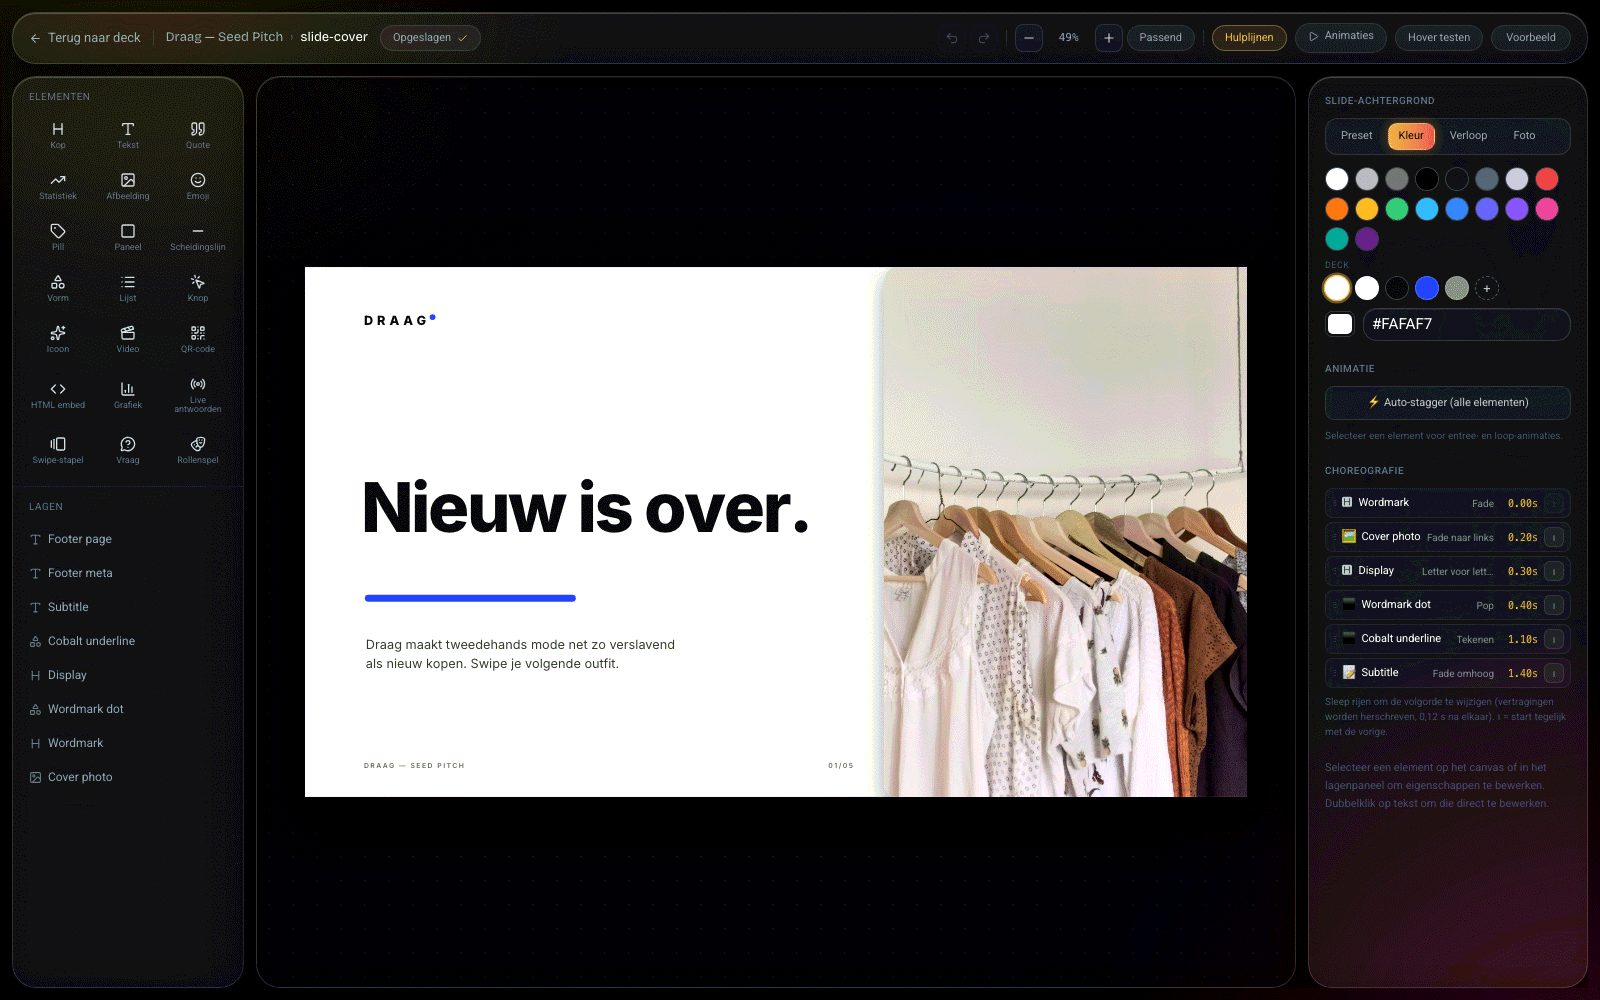This screenshot has height=1000, width=1600.
Task: Toggle simultaneous start for Cobalt underline row
Action: (1554, 639)
